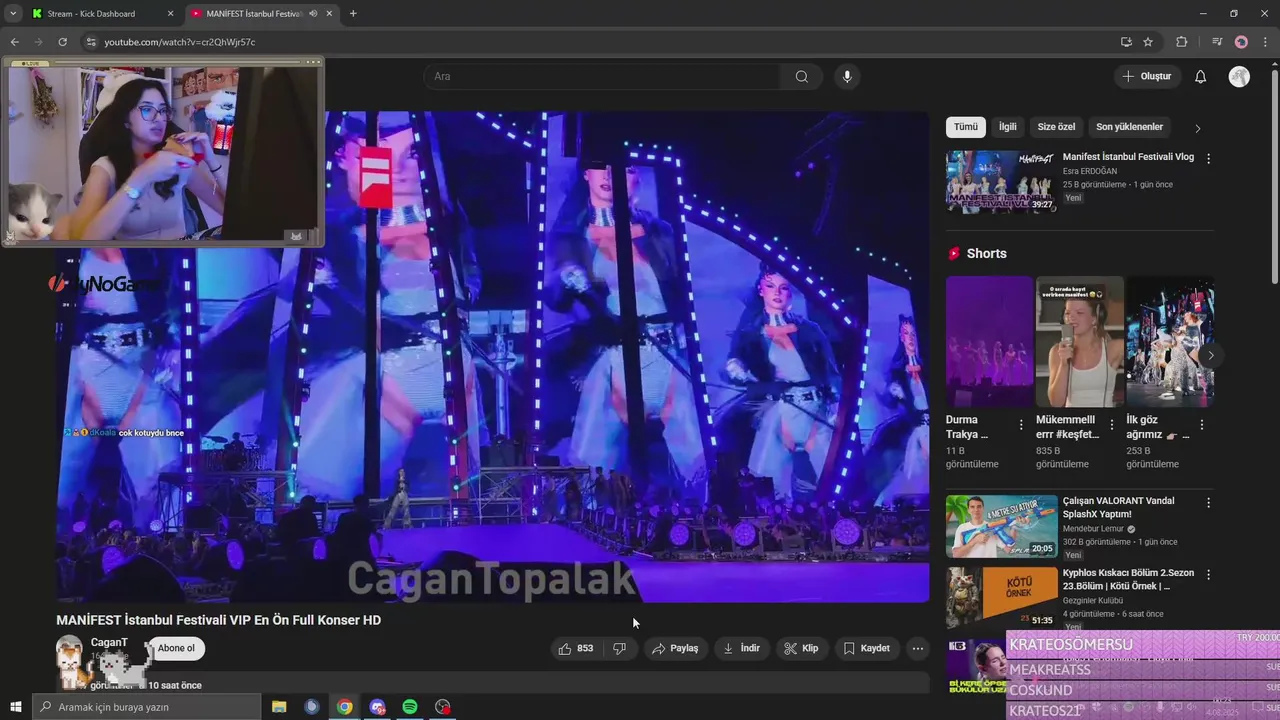1280x720 pixels.
Task: Mute tab via speaker icon on YouTube tab
Action: tap(313, 14)
